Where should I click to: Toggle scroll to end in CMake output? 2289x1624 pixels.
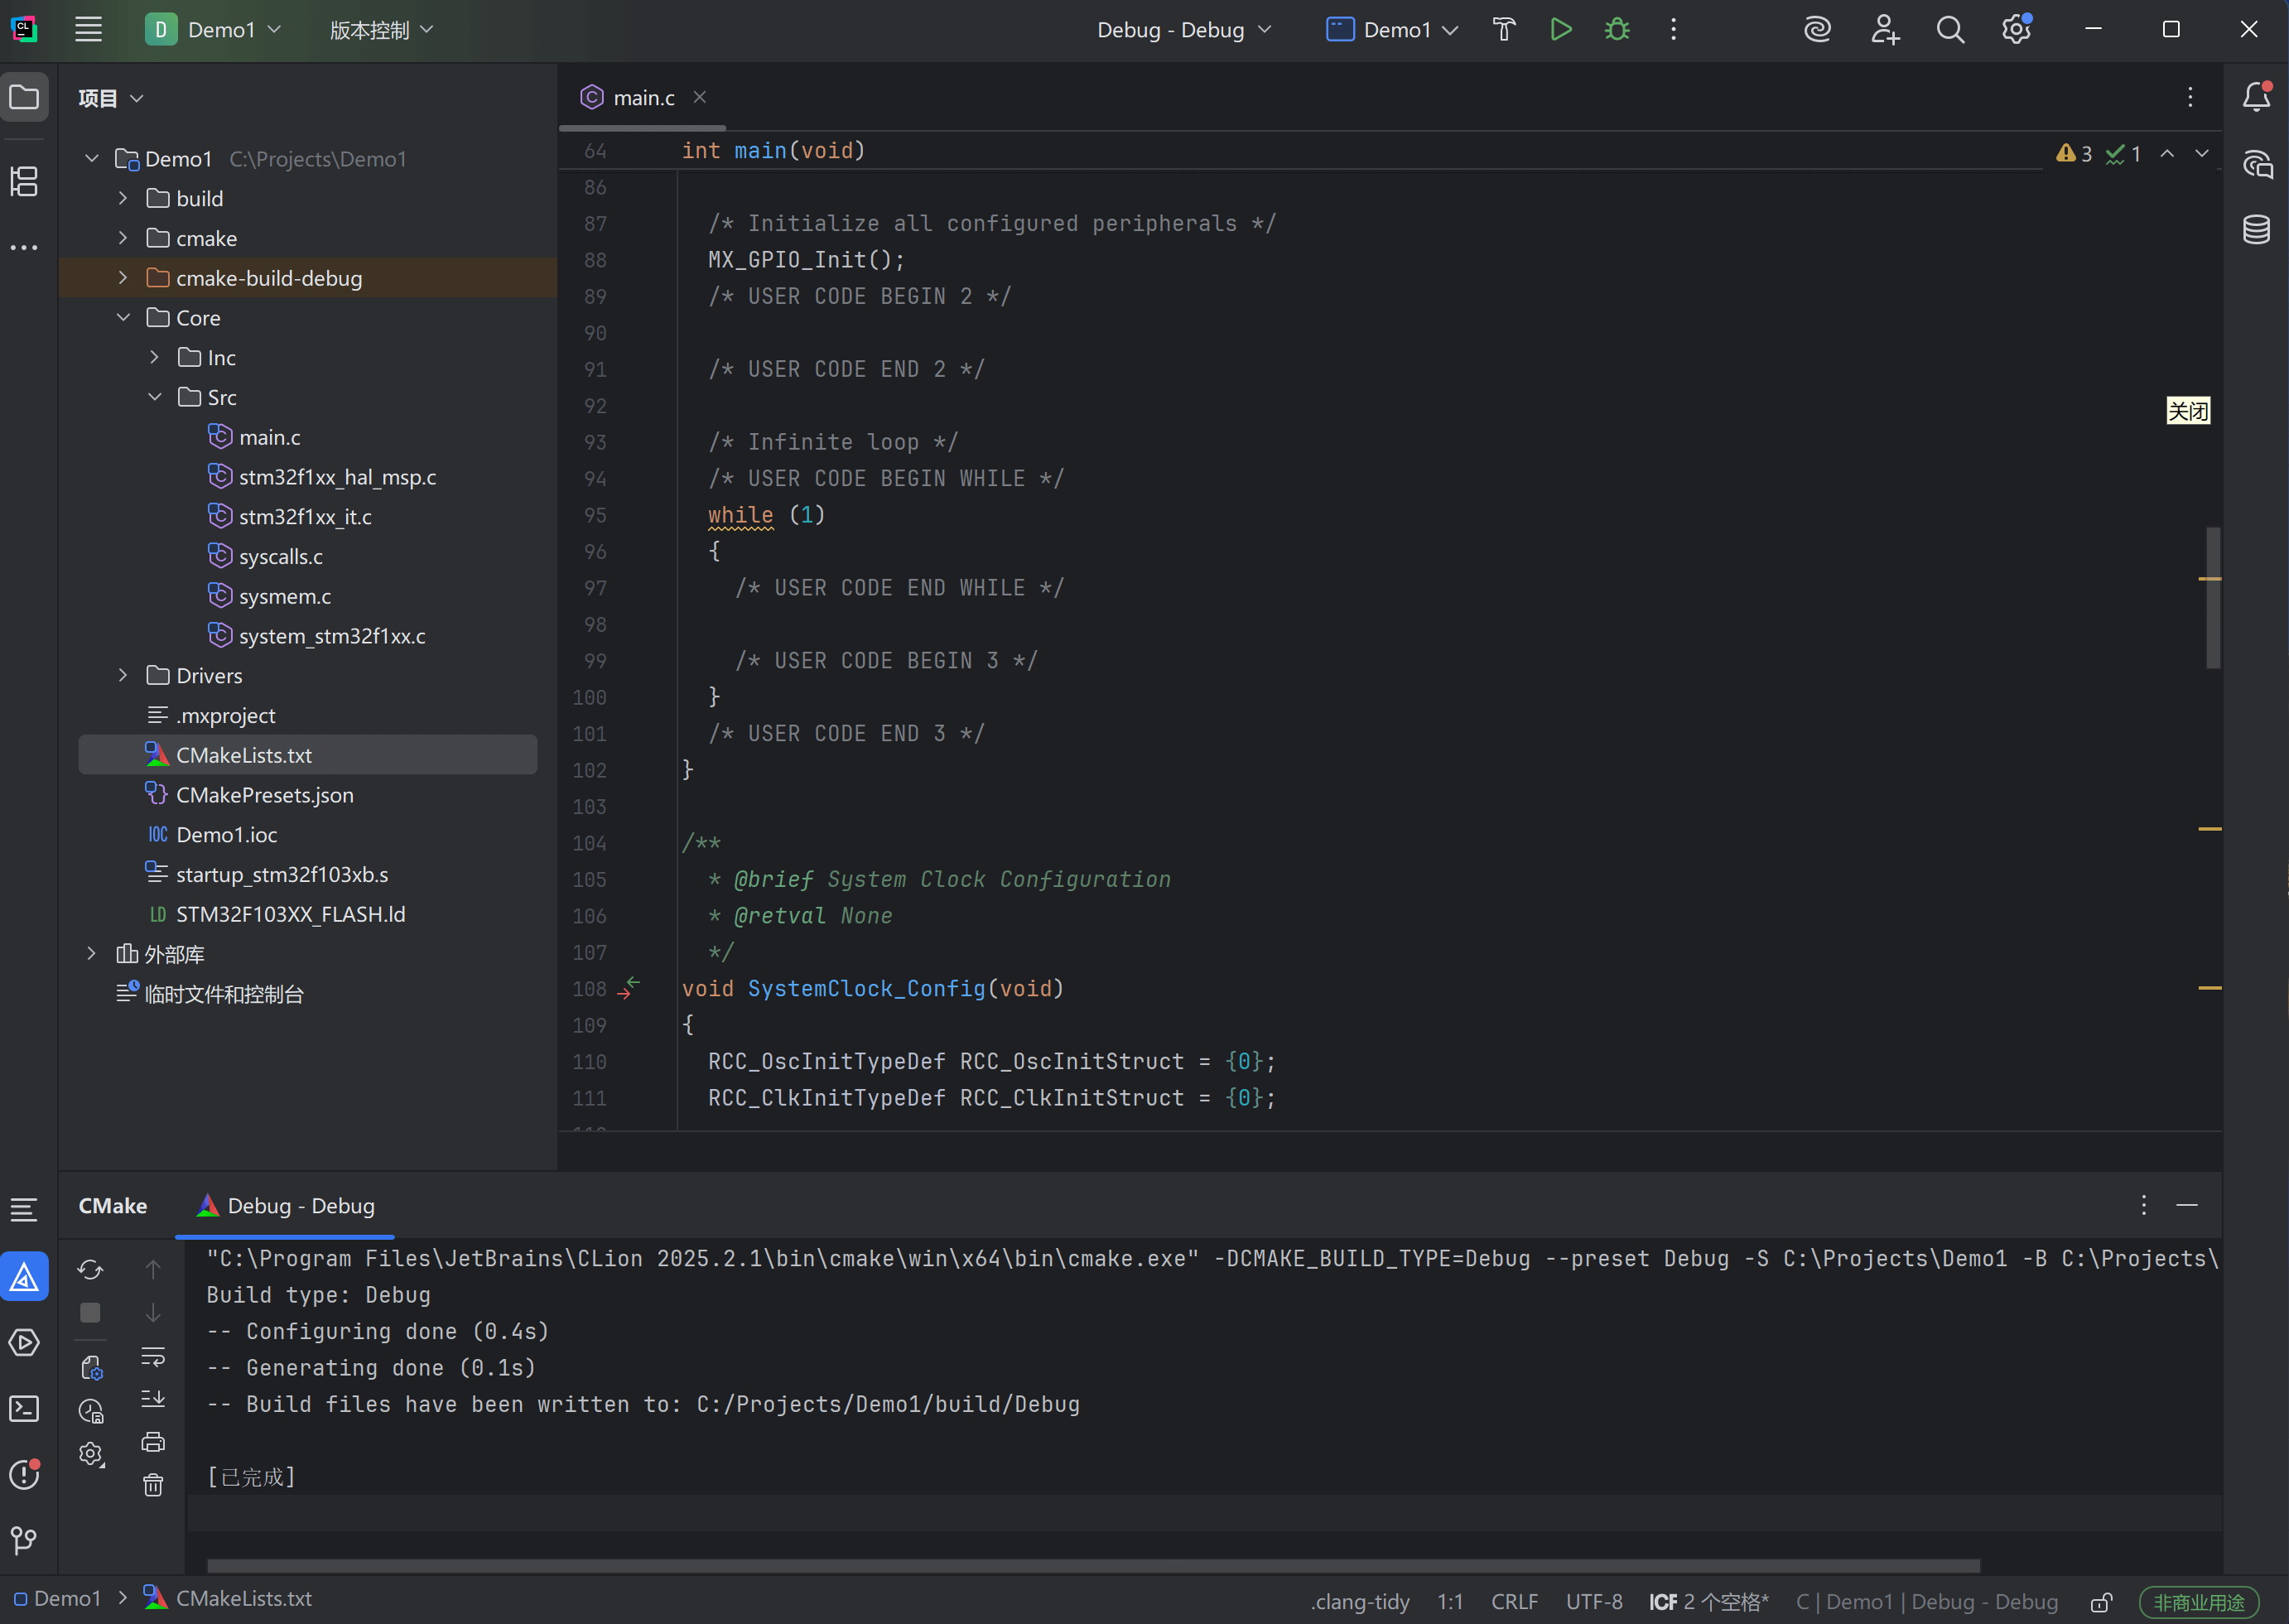pyautogui.click(x=153, y=1399)
